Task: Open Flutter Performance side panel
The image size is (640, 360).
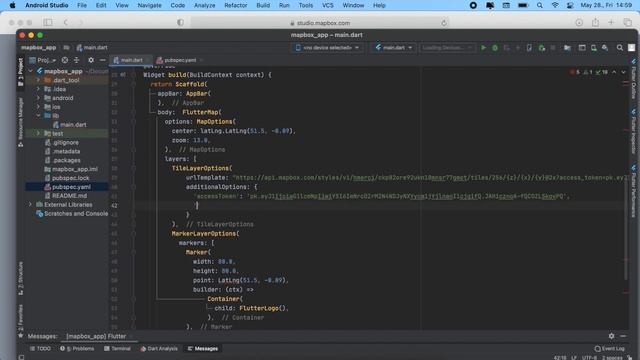Action: [633, 191]
